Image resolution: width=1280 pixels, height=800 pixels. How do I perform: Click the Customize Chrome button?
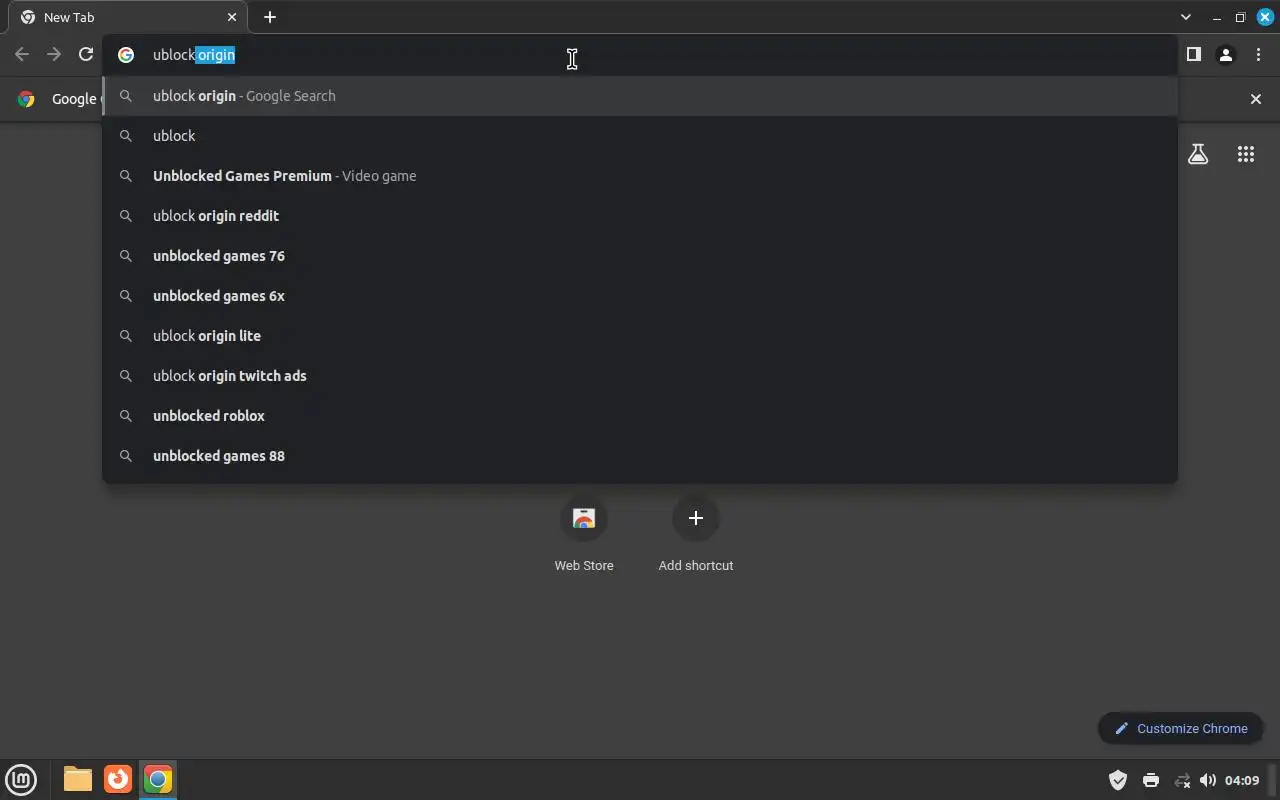coord(1181,728)
